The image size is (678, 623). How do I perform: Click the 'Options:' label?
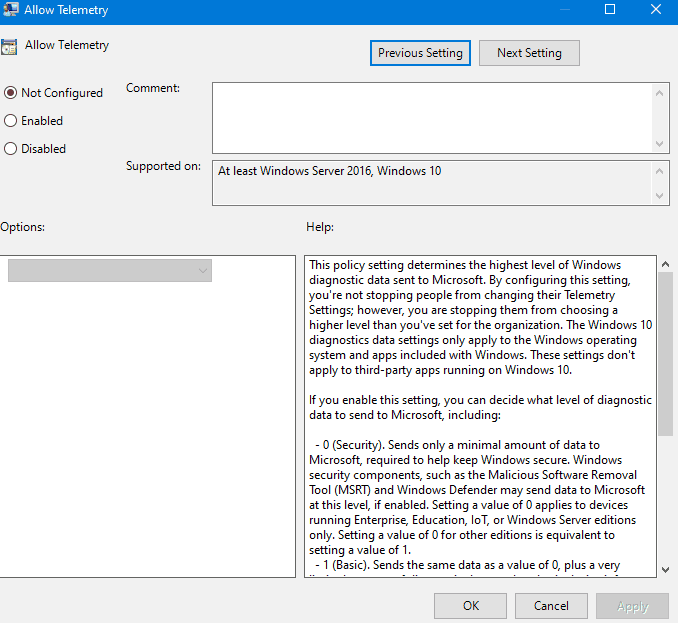pyautogui.click(x=22, y=227)
